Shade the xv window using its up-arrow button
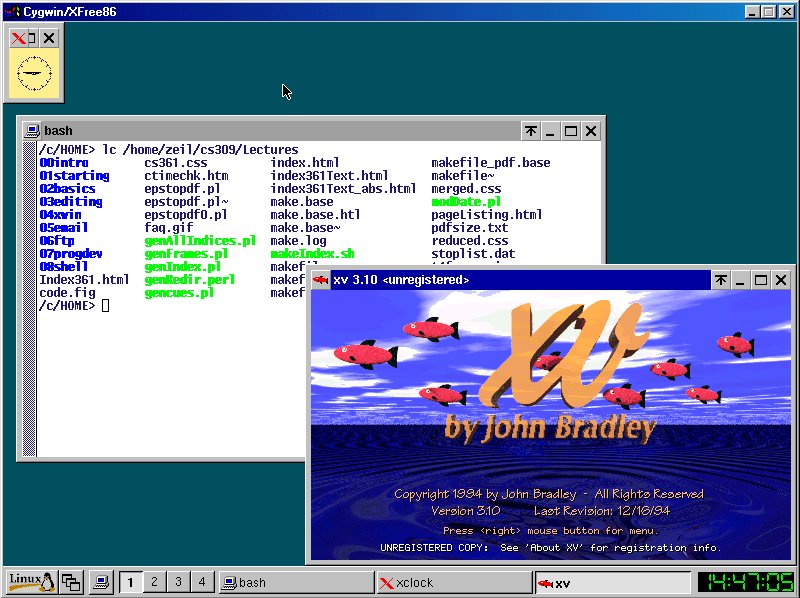Image resolution: width=800 pixels, height=598 pixels. 721,281
